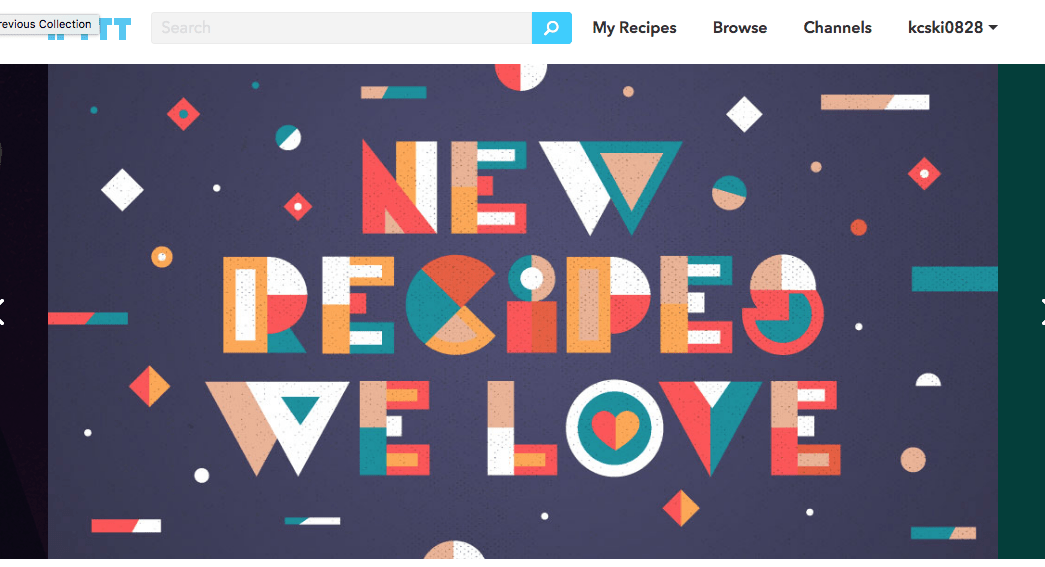Expand the caret beside kcski0828
1045x567 pixels.
pos(993,28)
